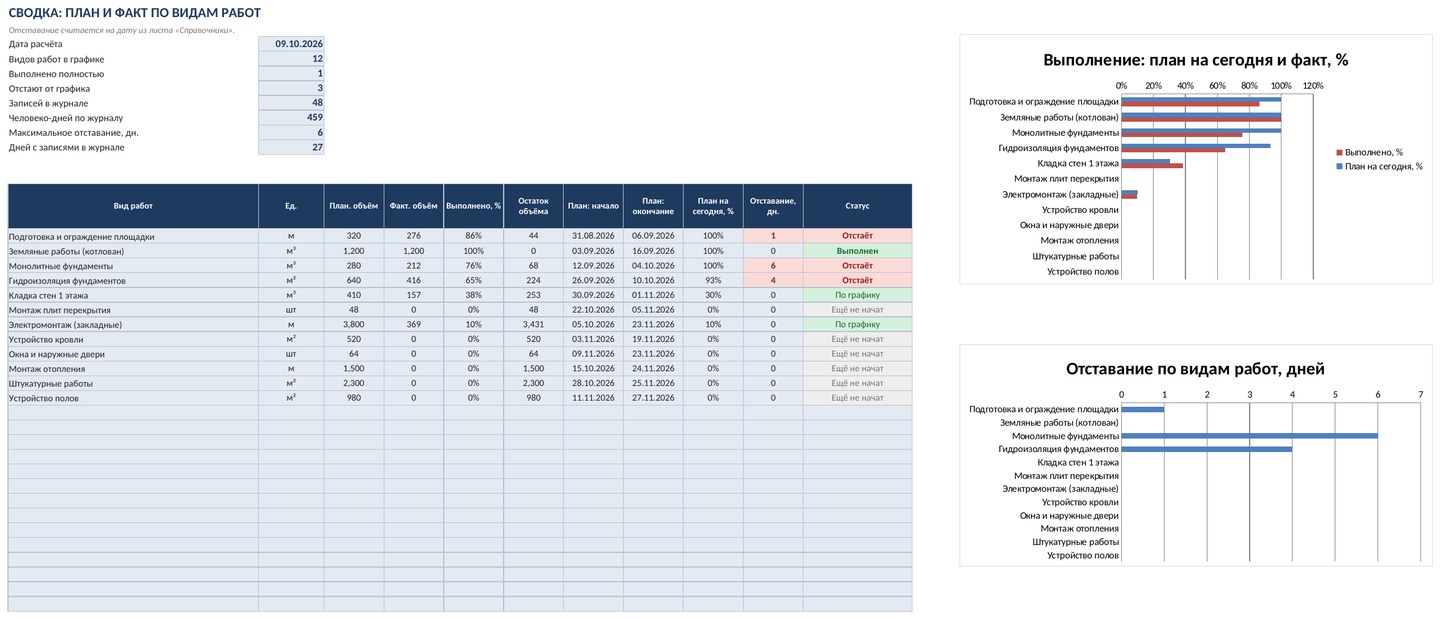Select the "Электромонтаж (закладные)" table cell

point(133,325)
